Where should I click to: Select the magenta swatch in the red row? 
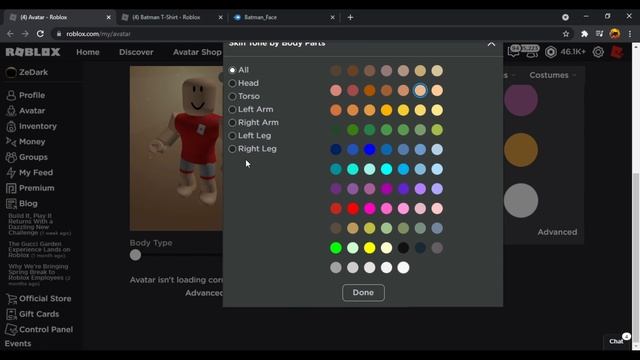(x=369, y=209)
